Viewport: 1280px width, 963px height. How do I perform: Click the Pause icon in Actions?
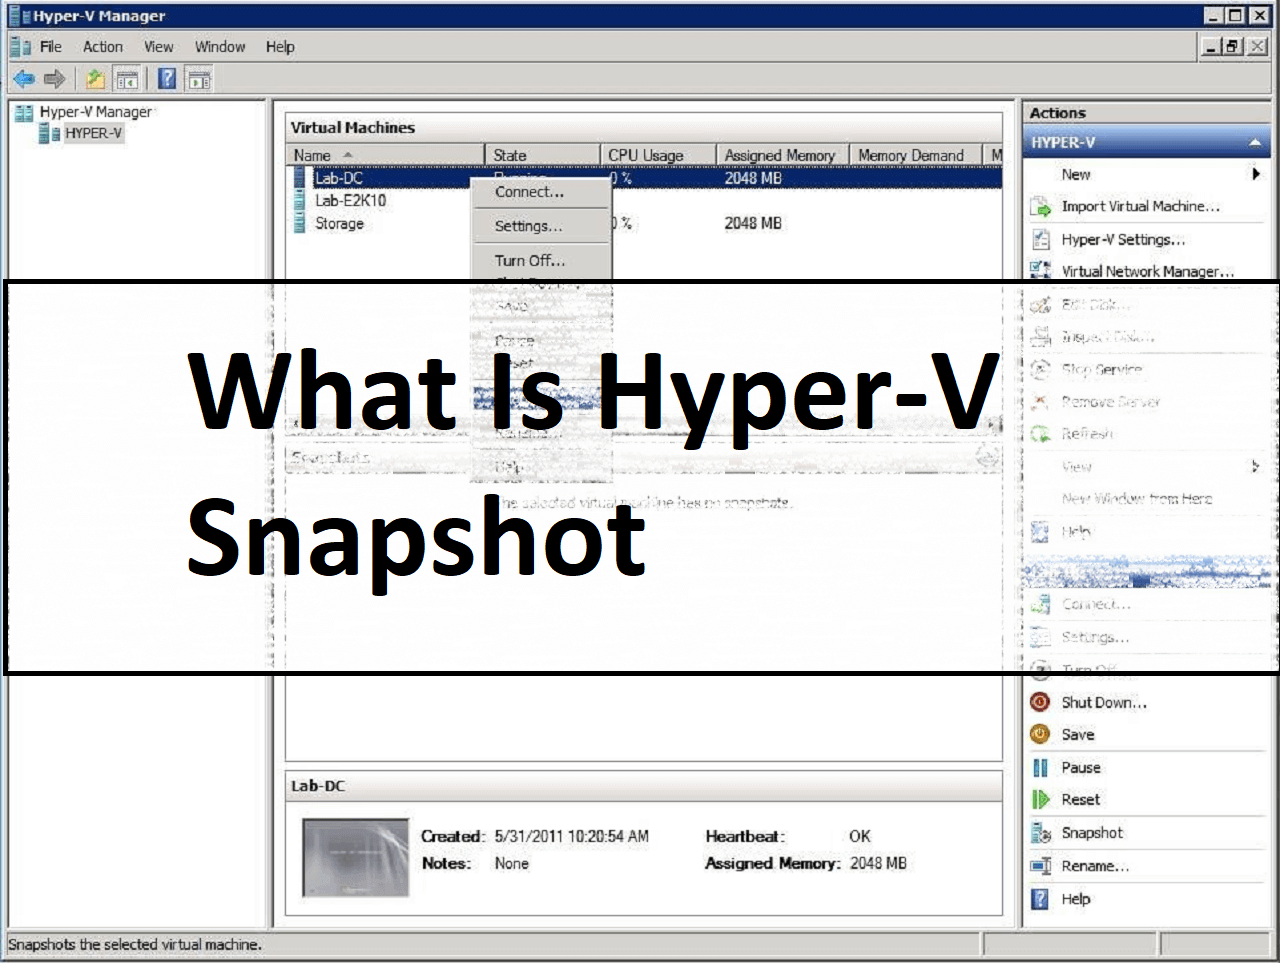point(1040,767)
